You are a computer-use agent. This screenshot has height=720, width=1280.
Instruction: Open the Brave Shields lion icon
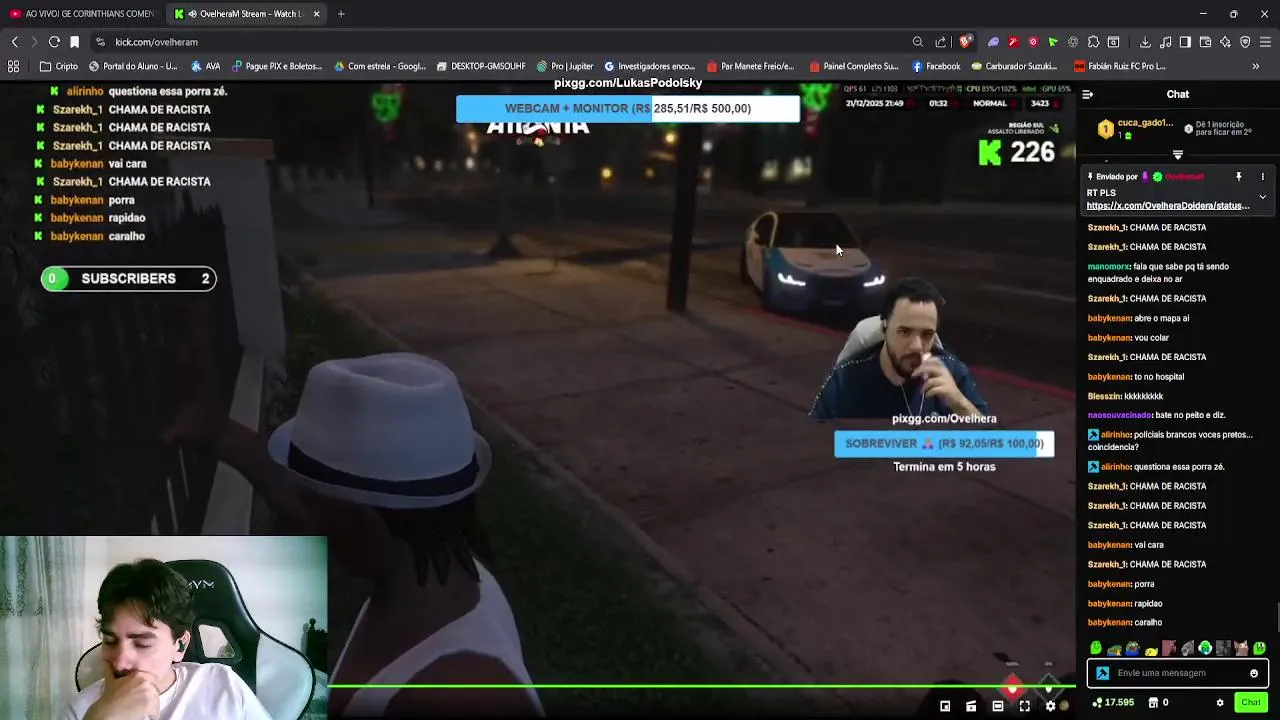coord(965,42)
